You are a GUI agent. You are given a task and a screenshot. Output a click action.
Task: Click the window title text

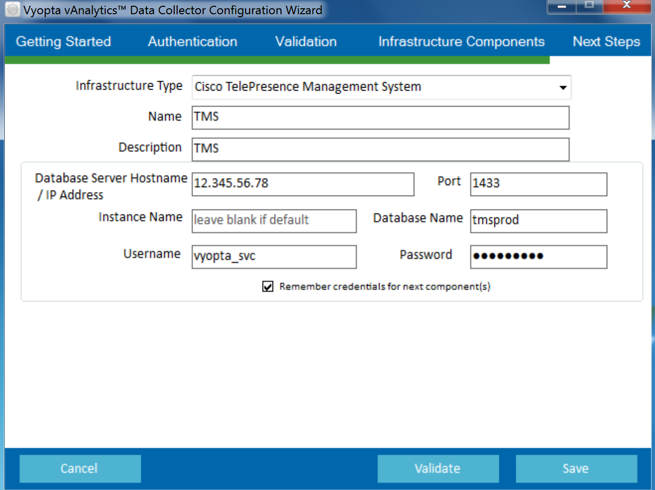coord(173,10)
